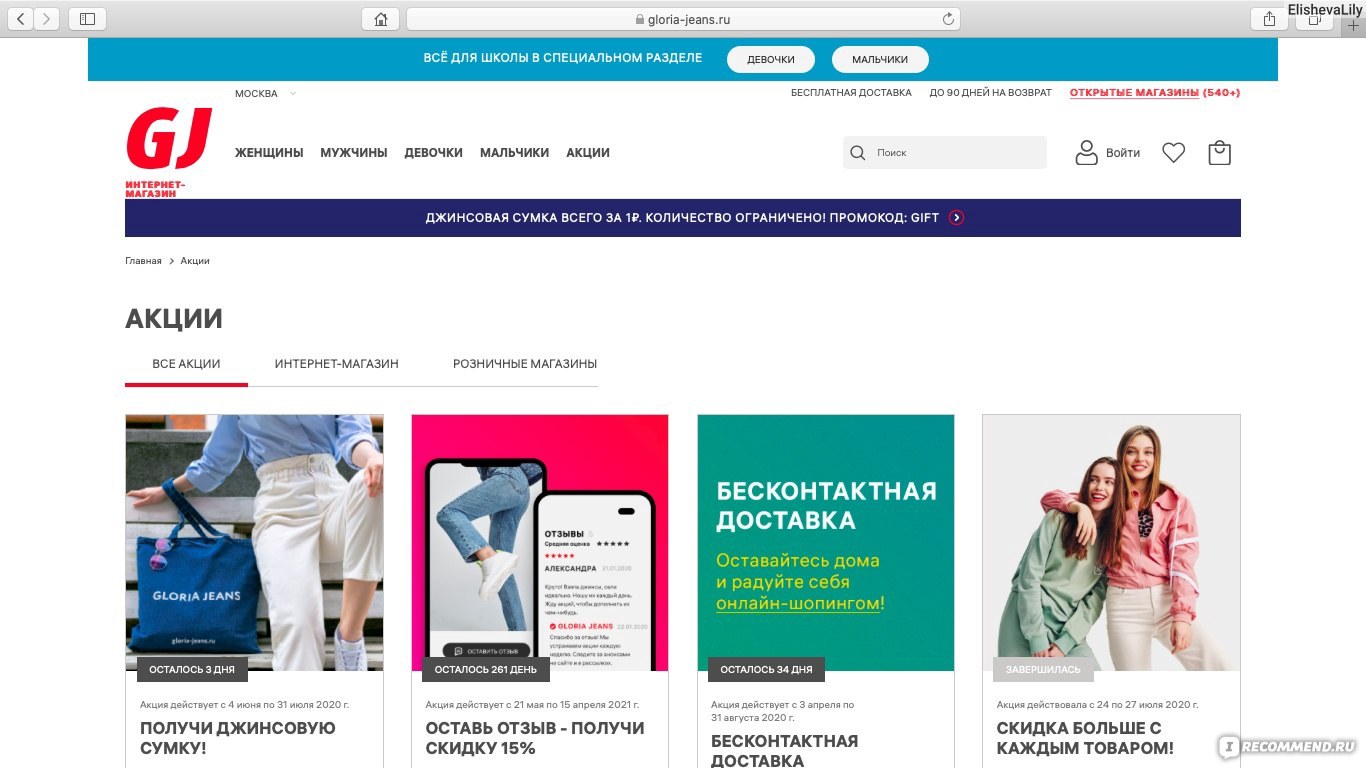Click Safari's reload page icon
The image size is (1366, 768).
pyautogui.click(x=948, y=19)
